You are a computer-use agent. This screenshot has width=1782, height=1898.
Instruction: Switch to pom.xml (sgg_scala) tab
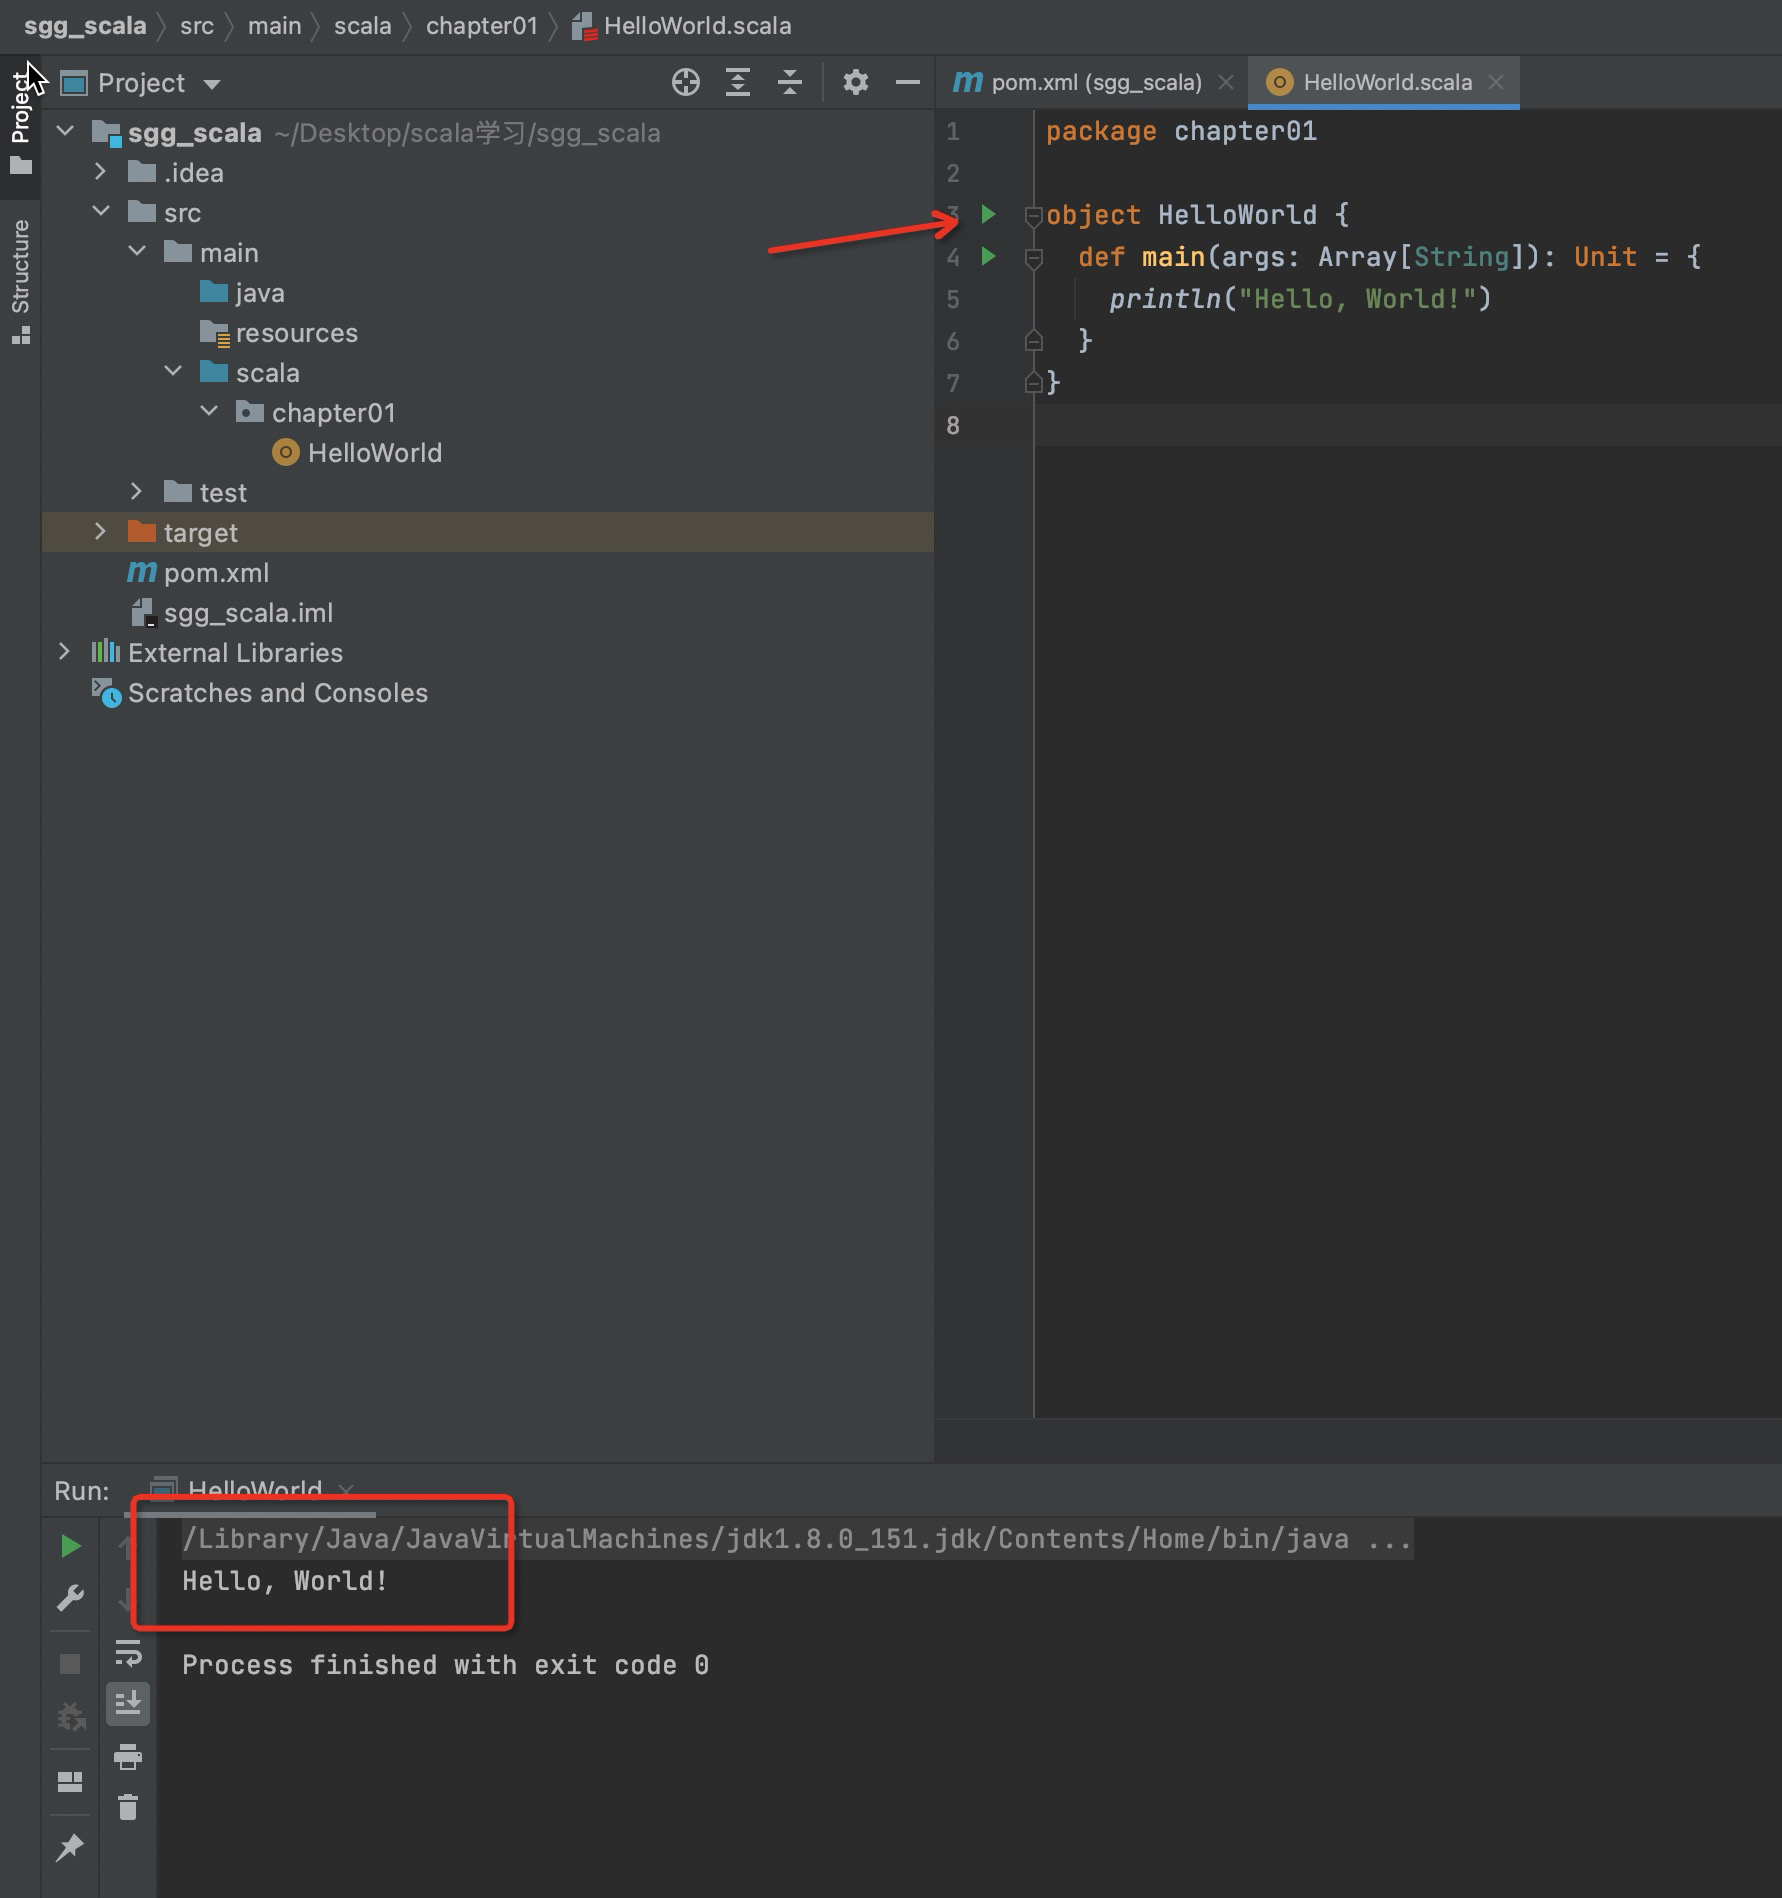[1078, 82]
